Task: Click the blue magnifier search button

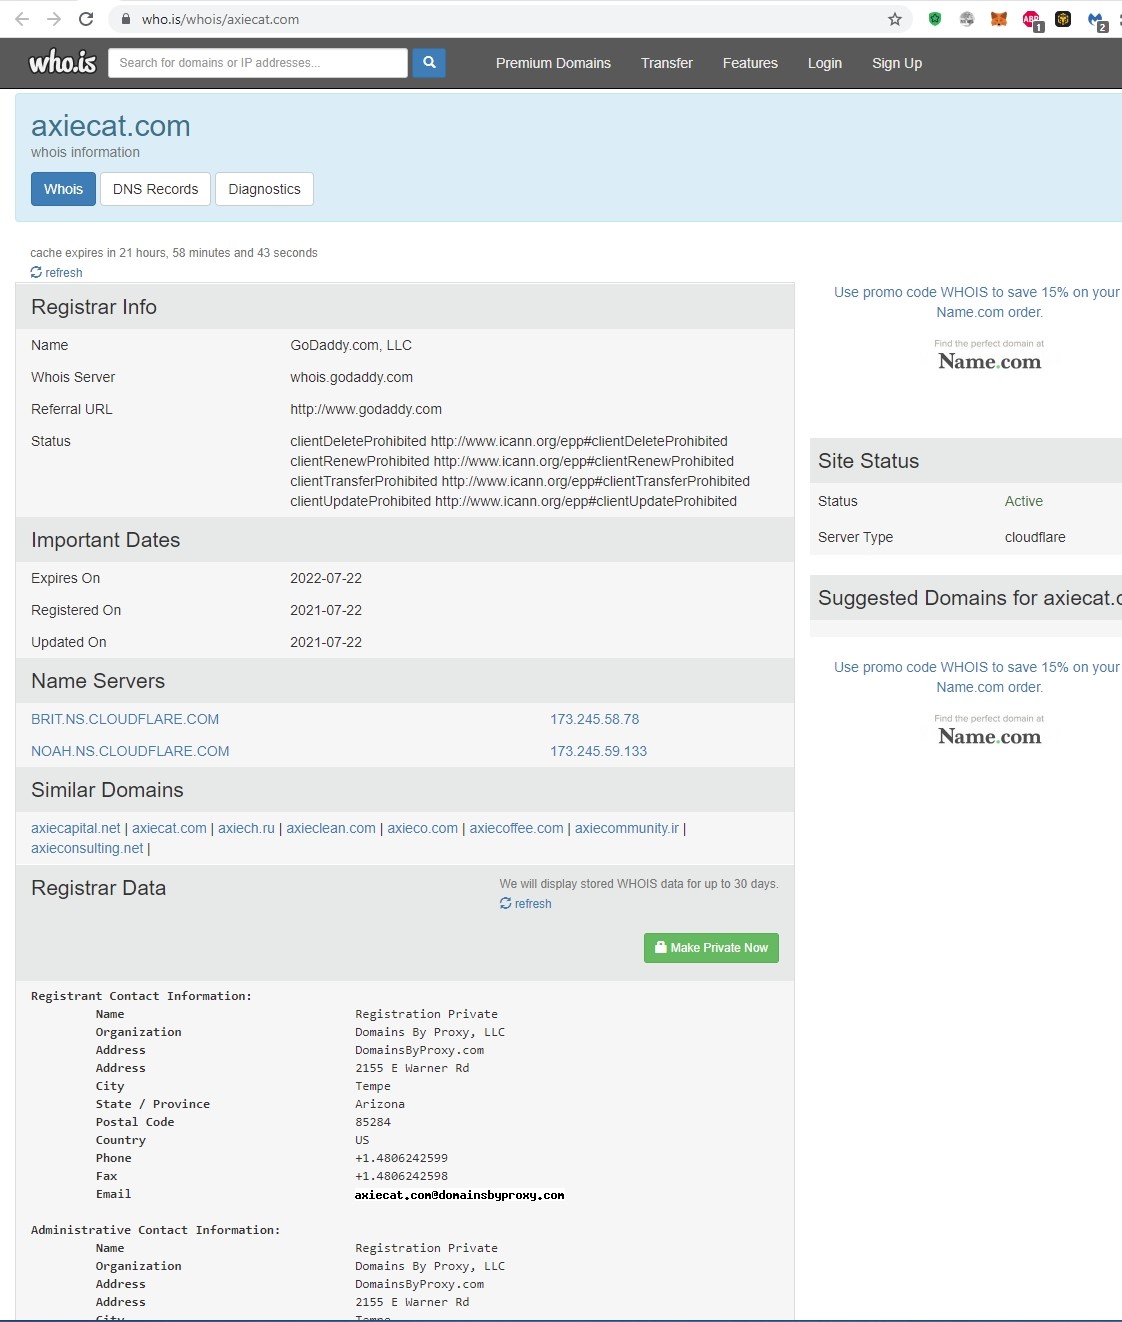Action: click(x=429, y=63)
